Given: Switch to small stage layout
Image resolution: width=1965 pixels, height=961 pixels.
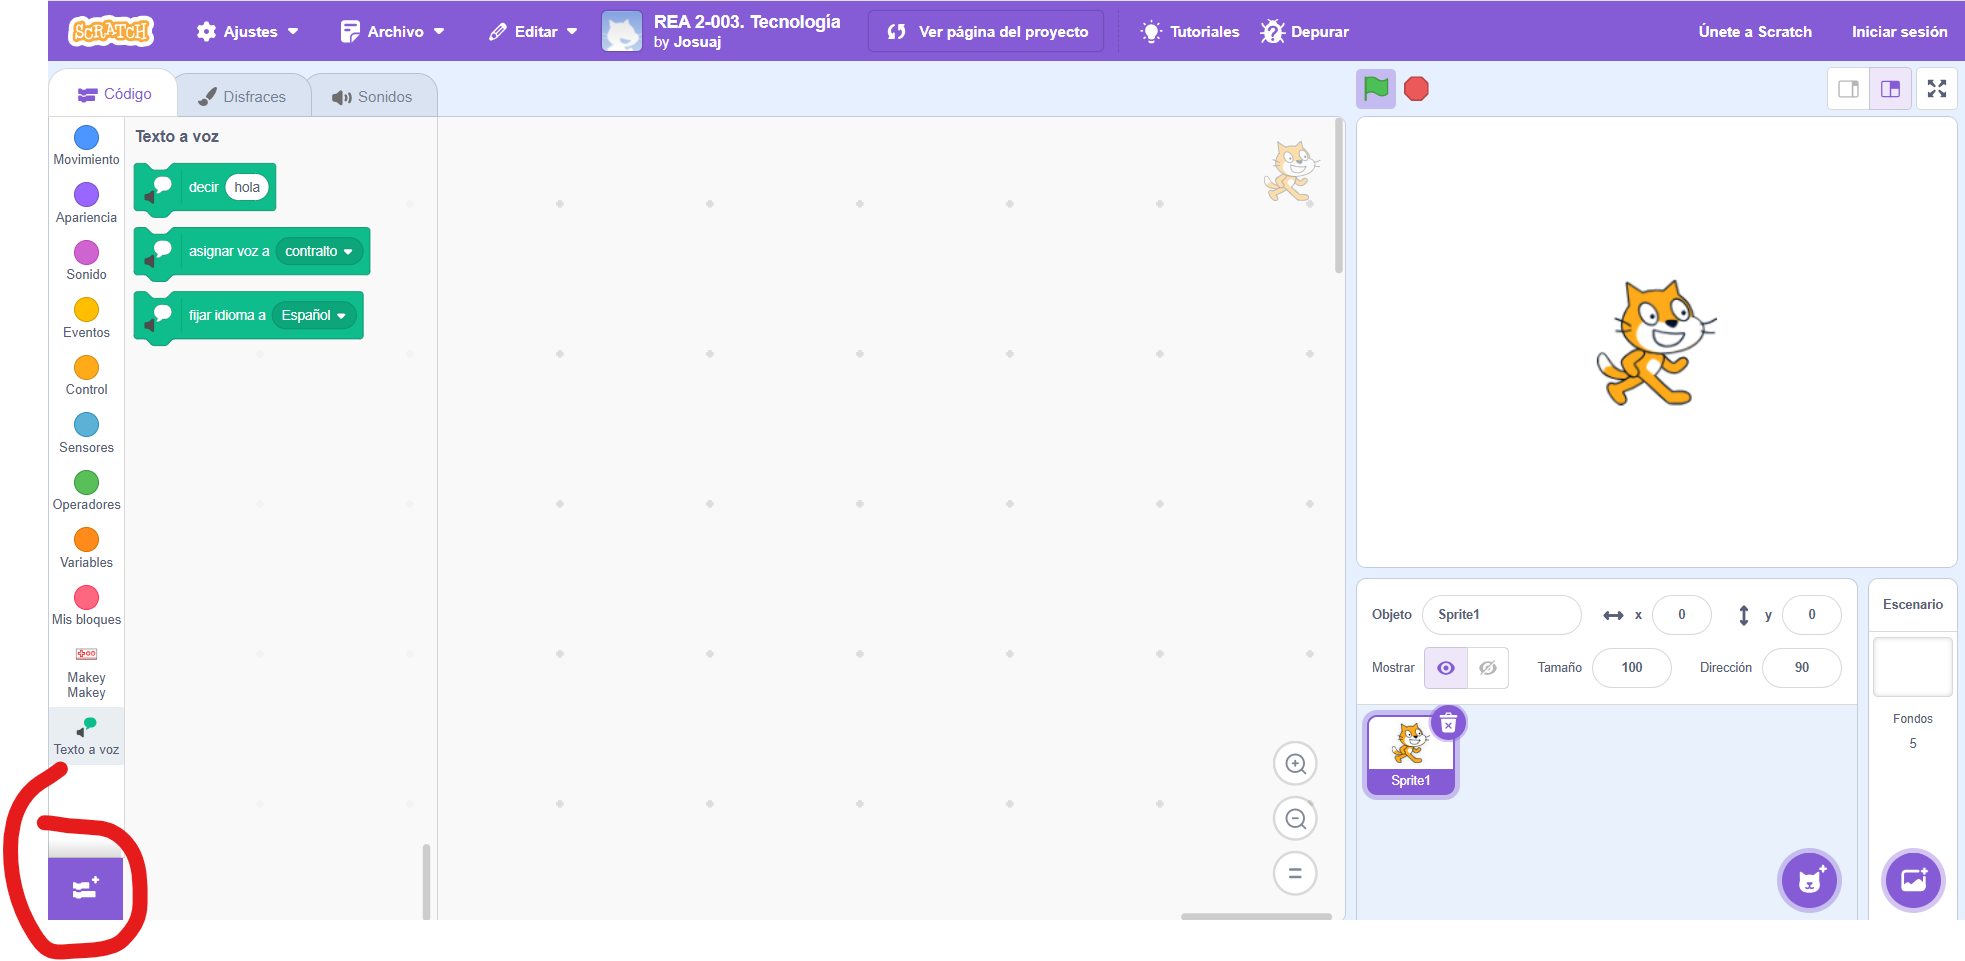Looking at the screenshot, I should [x=1849, y=89].
